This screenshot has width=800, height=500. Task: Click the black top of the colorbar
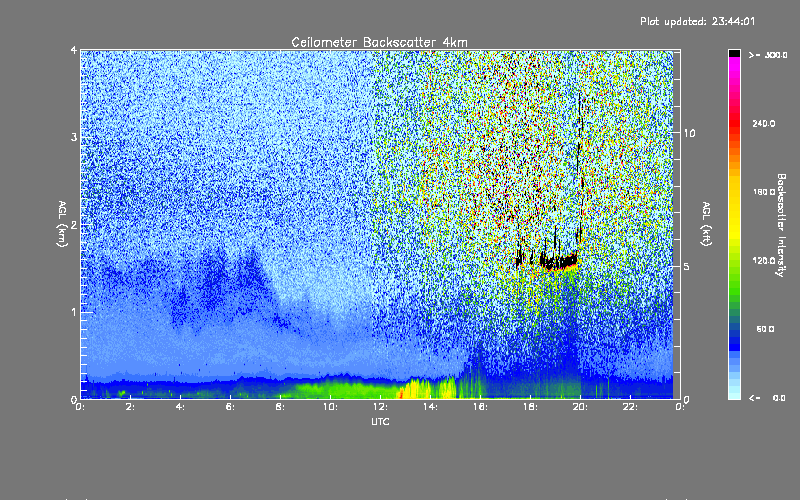734,53
